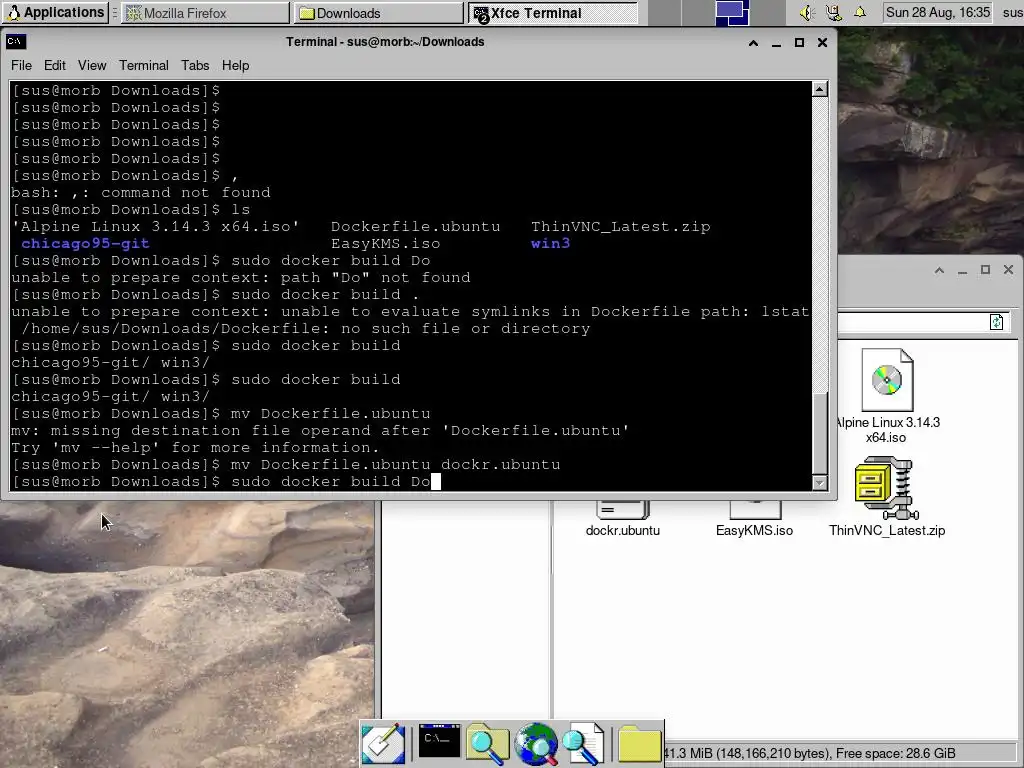Switch to the first gray workspace in pager
1024x768 pixels.
pos(664,12)
